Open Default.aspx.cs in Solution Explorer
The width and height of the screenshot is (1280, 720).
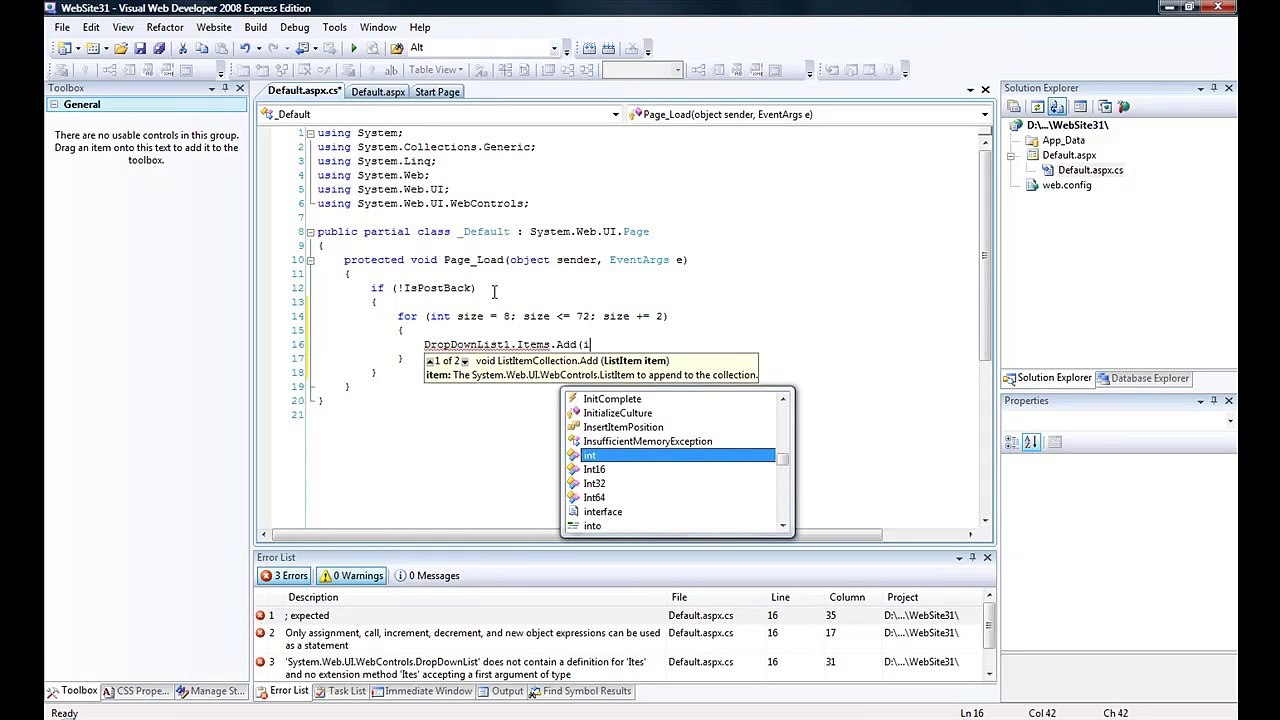(x=1090, y=170)
